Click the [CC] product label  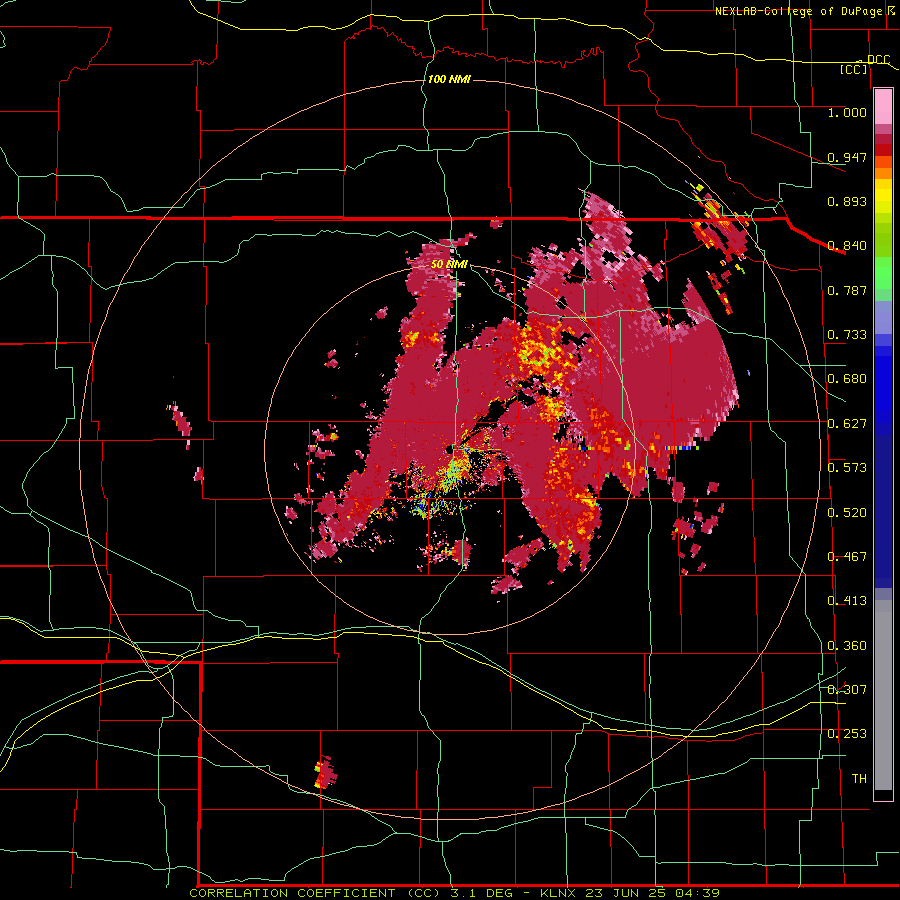pos(854,69)
